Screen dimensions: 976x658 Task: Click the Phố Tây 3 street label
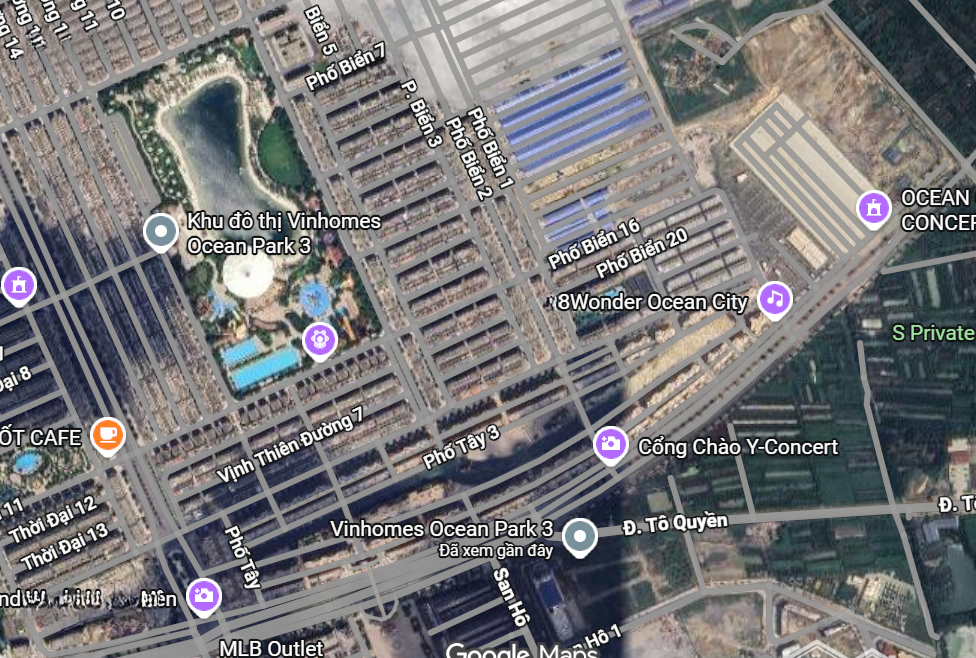[461, 447]
